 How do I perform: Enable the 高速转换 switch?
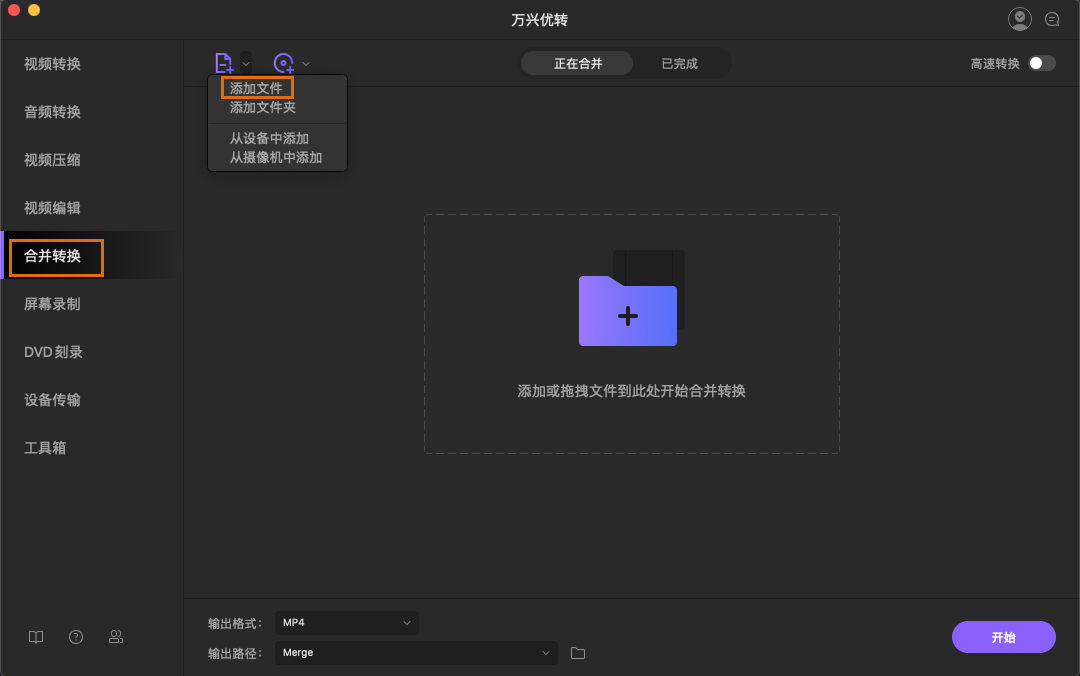pos(1040,62)
